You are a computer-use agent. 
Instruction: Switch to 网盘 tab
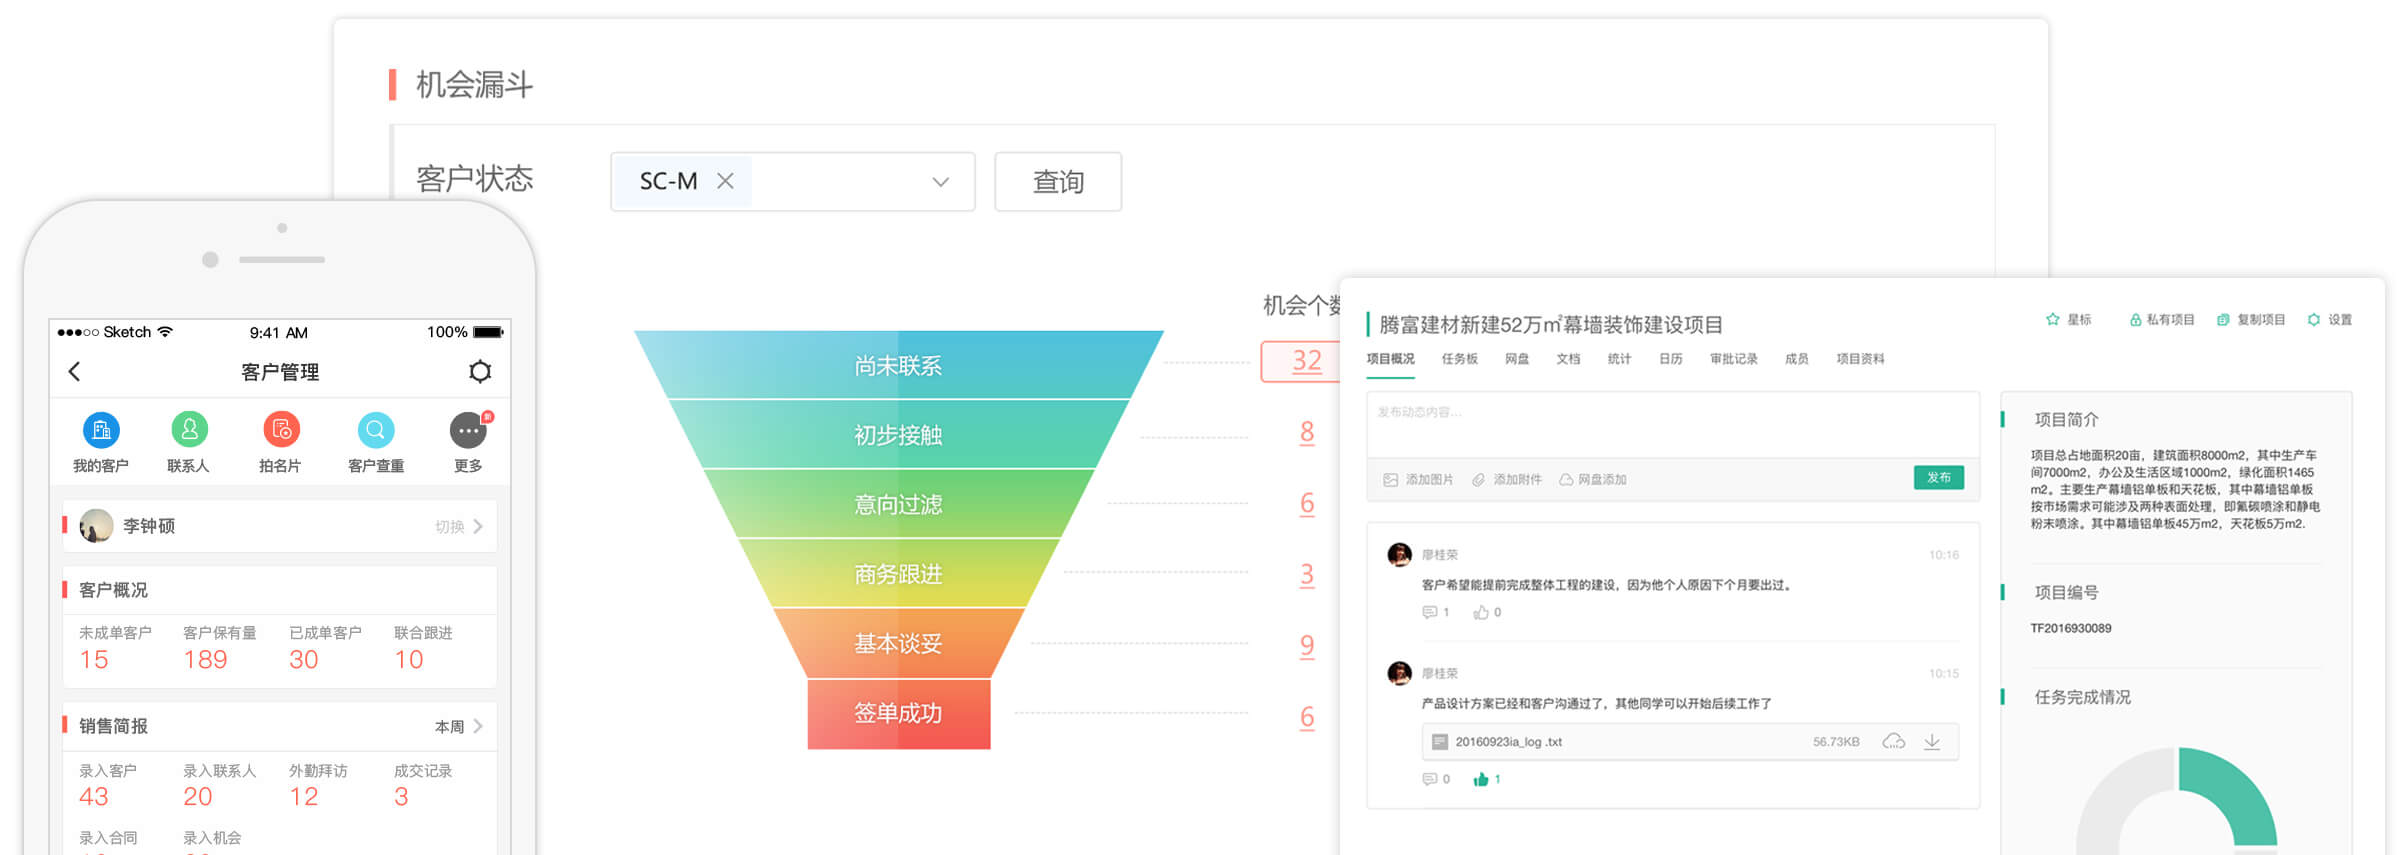[1517, 359]
